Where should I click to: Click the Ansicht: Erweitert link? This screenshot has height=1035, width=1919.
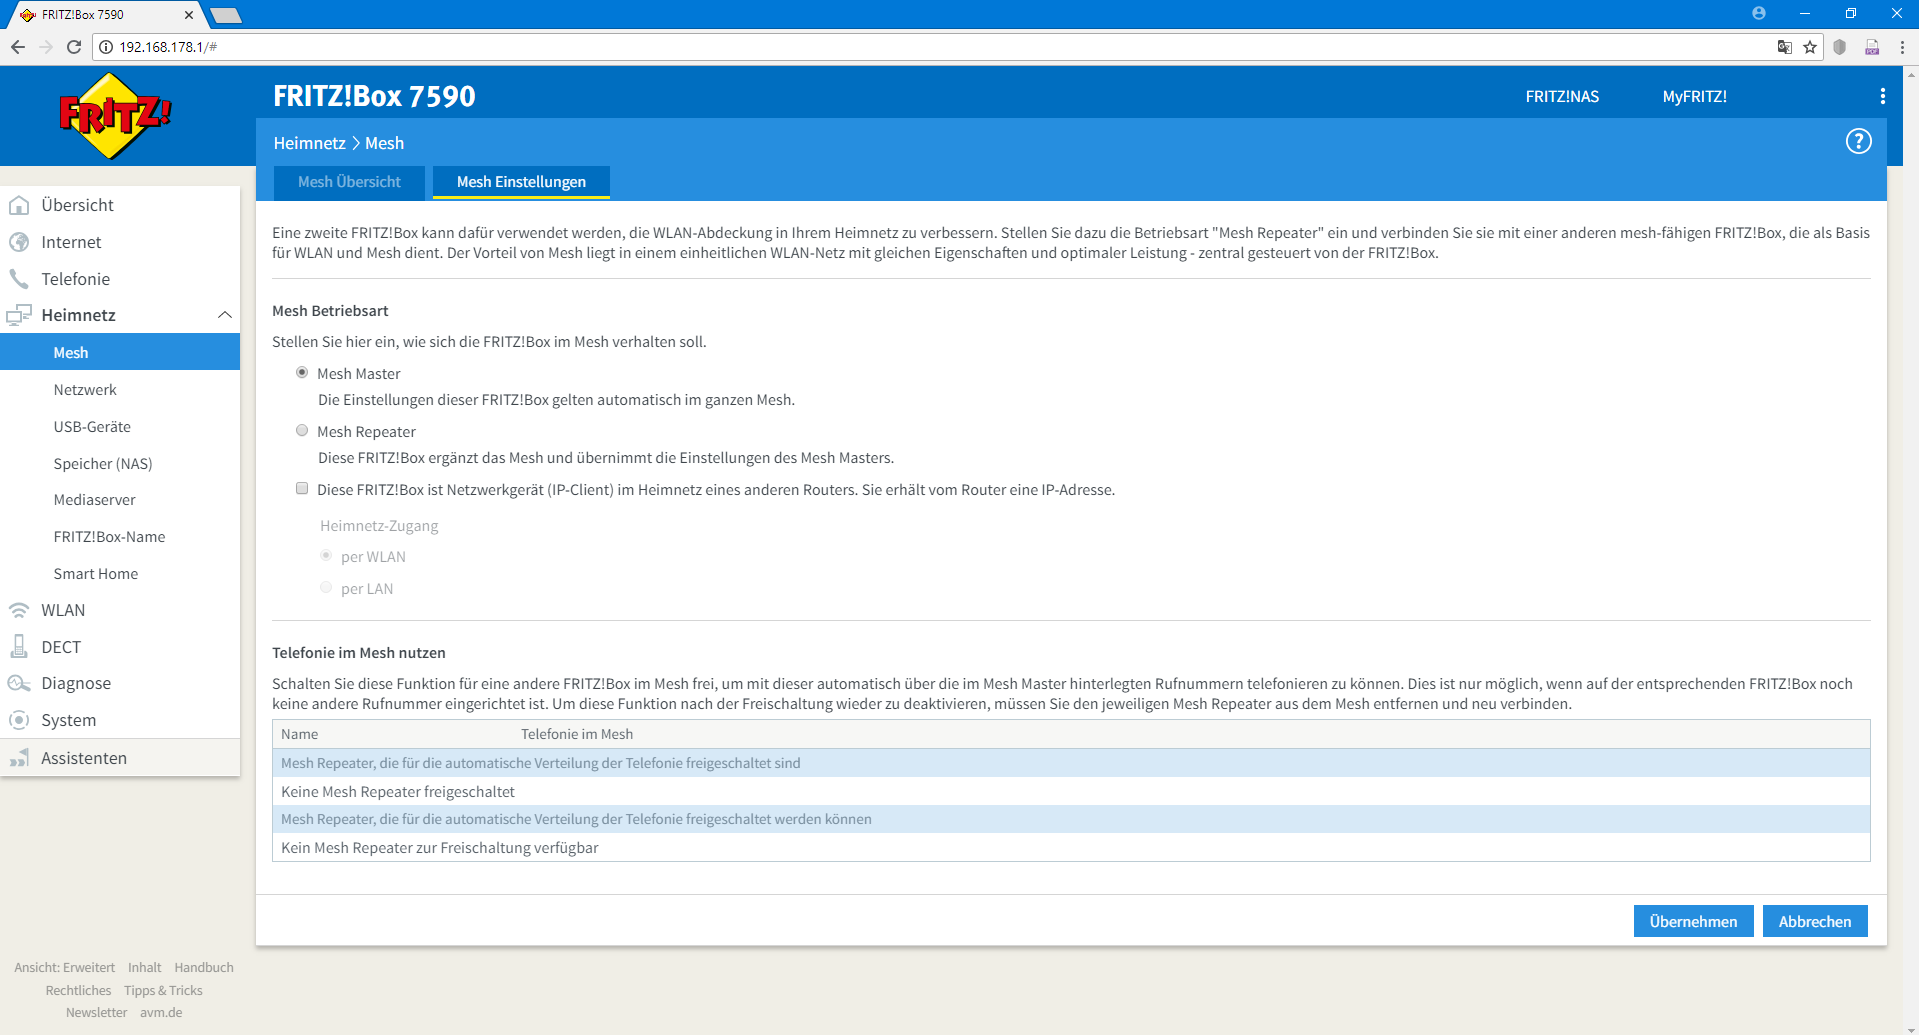point(64,967)
